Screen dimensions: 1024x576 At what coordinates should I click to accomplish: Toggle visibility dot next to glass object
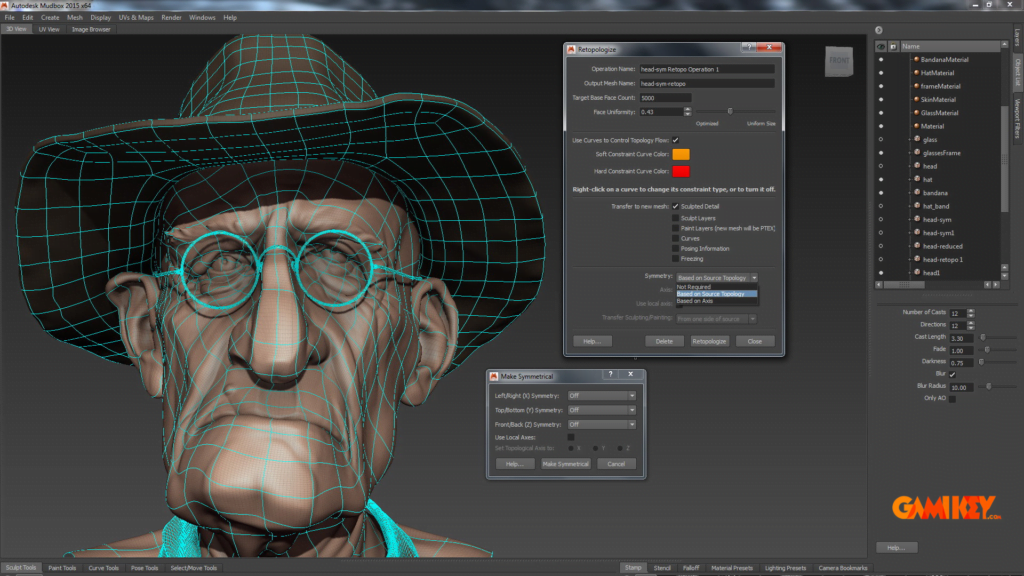point(880,139)
